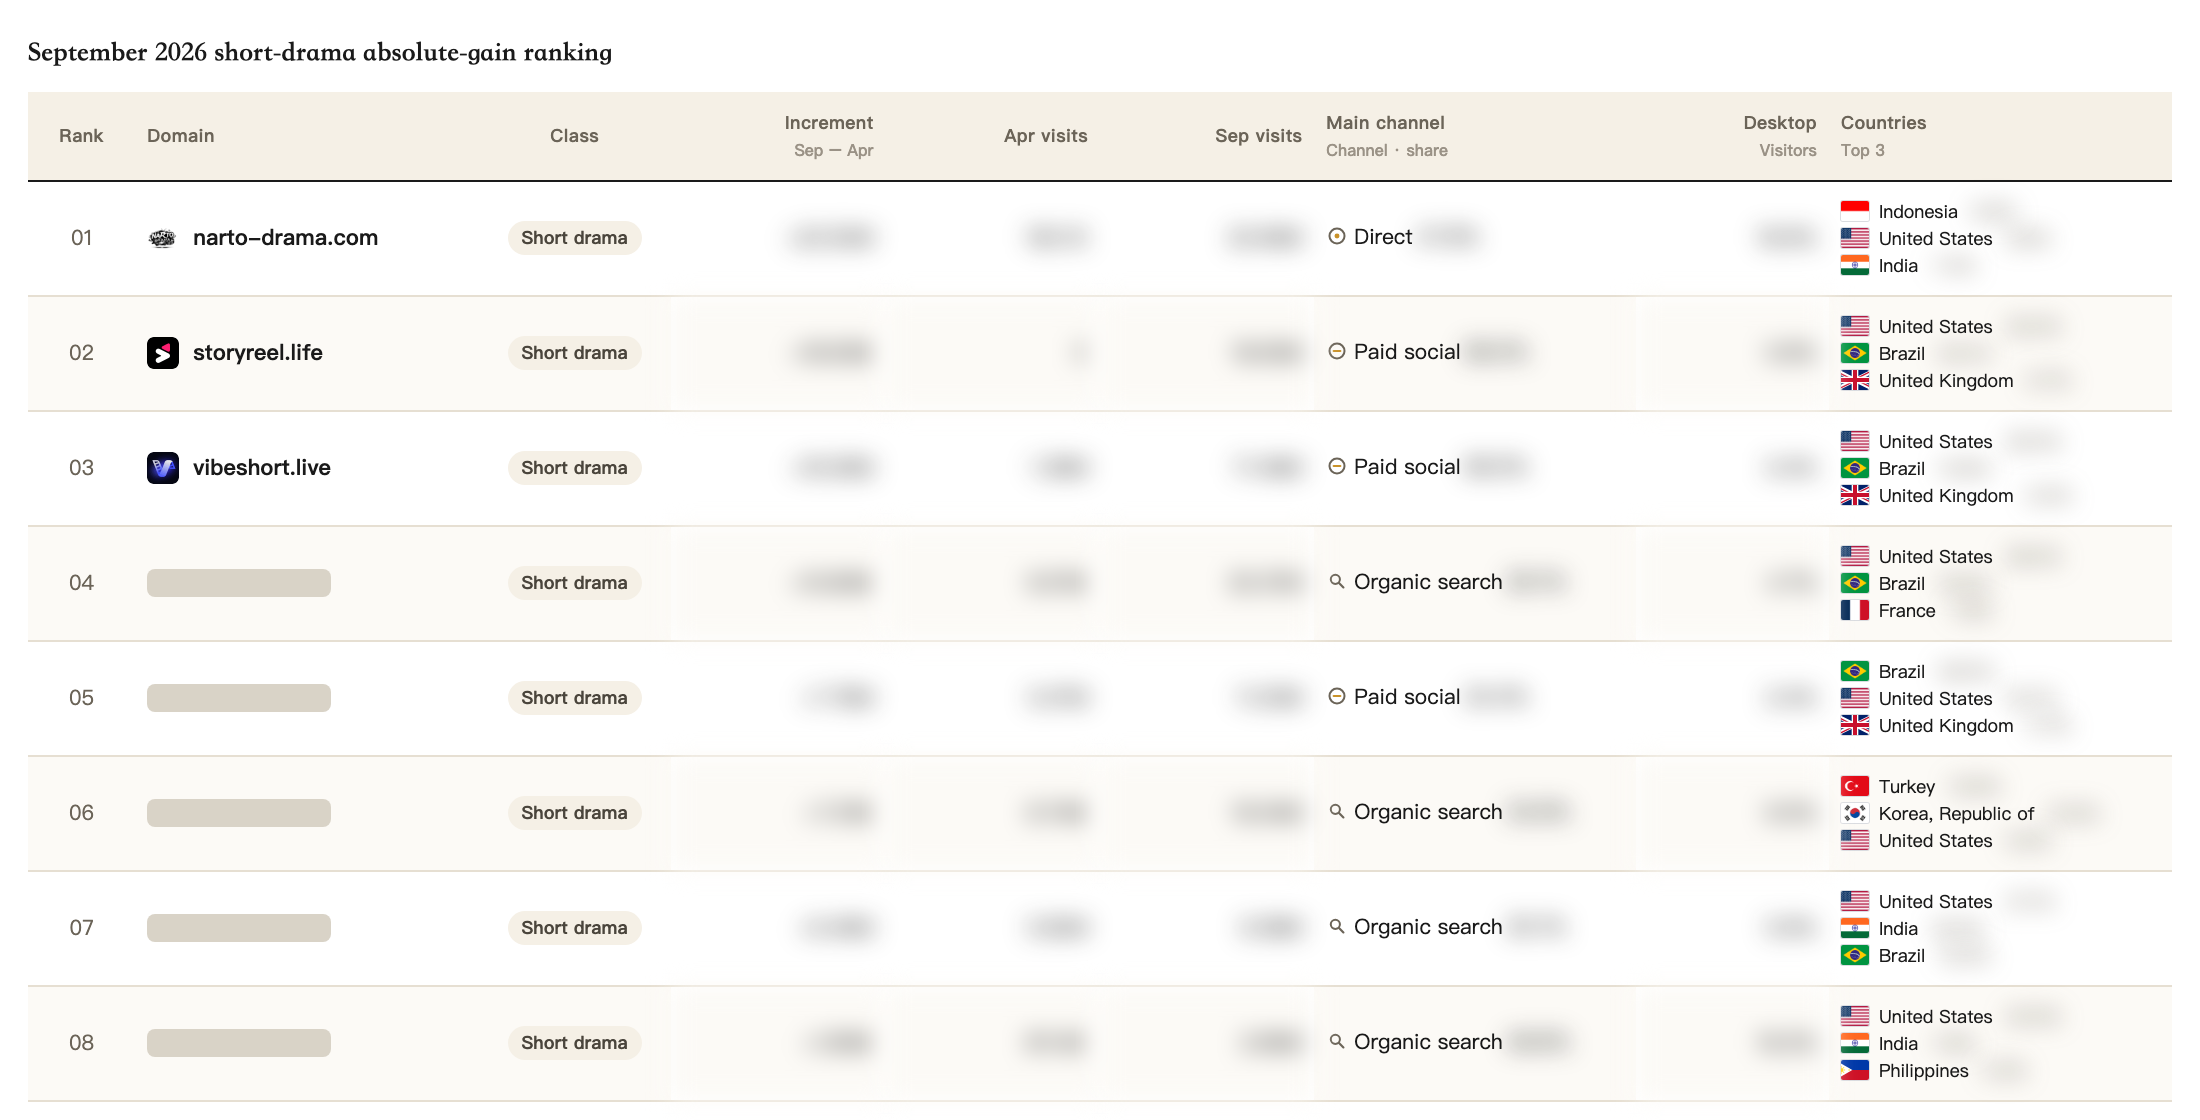
Task: Click Organic search magnifier icon in row 08
Action: point(1337,1042)
